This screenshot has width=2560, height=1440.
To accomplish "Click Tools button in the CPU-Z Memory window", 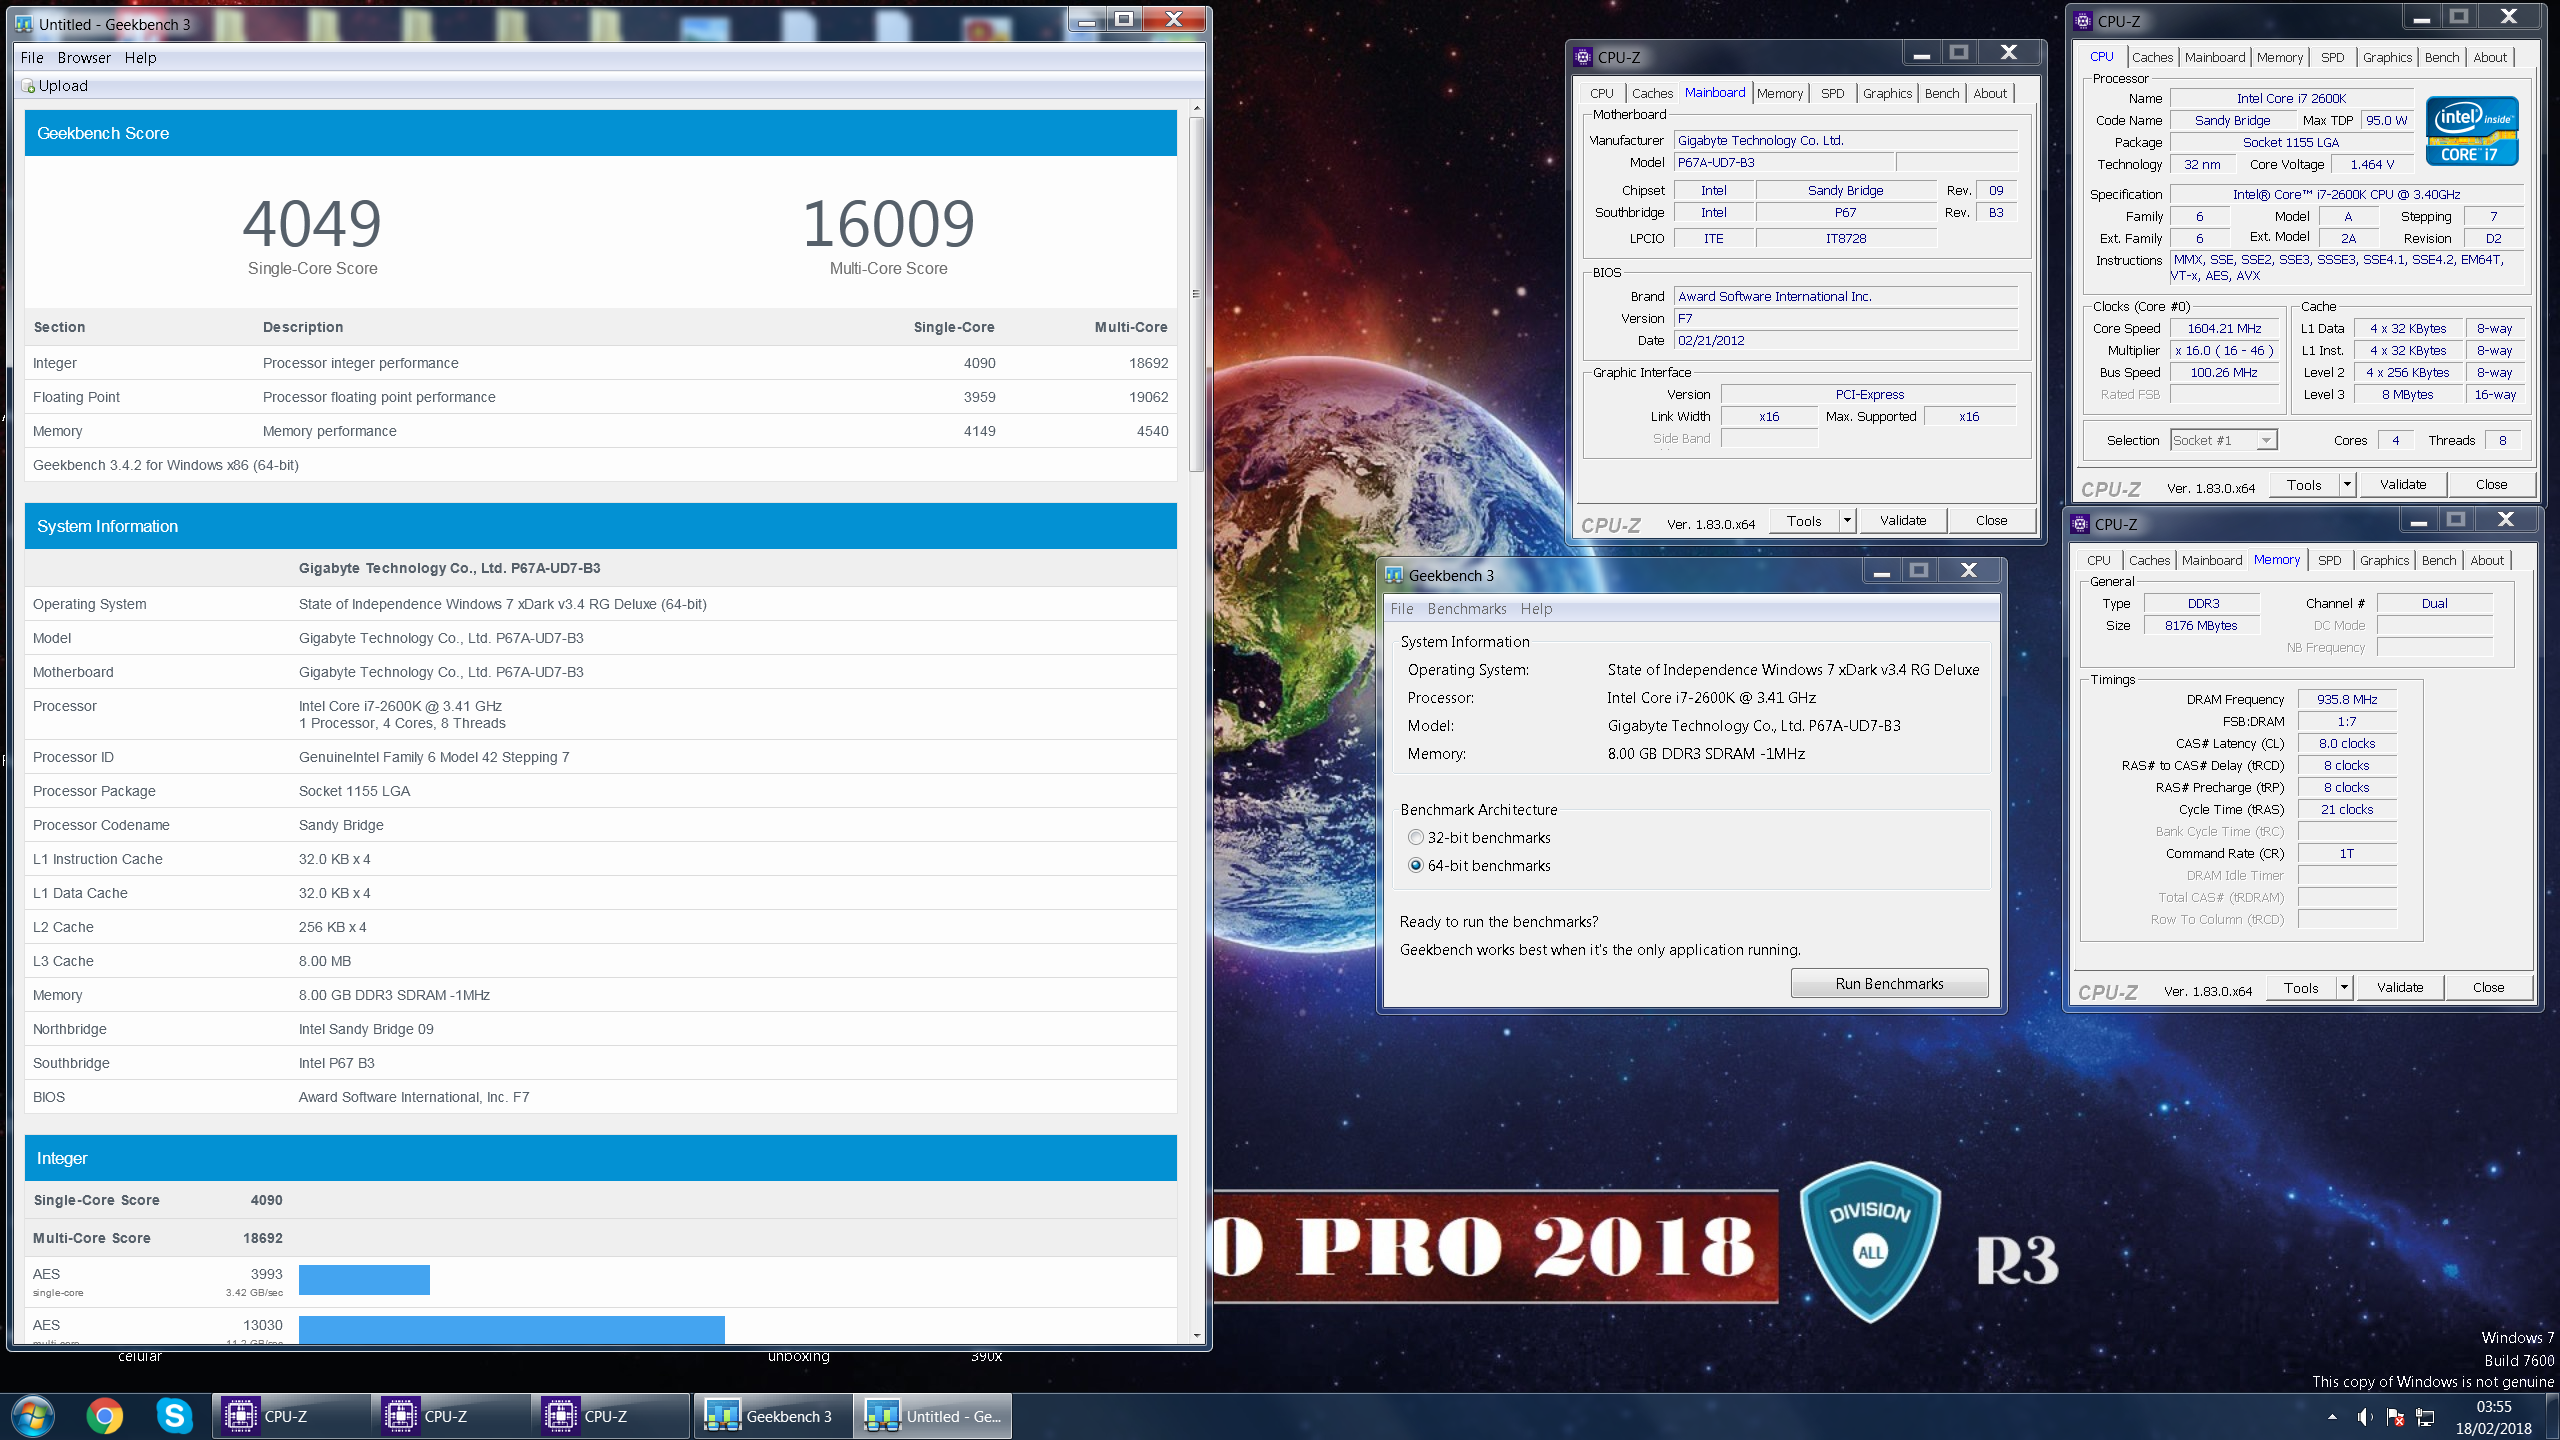I will [2300, 987].
